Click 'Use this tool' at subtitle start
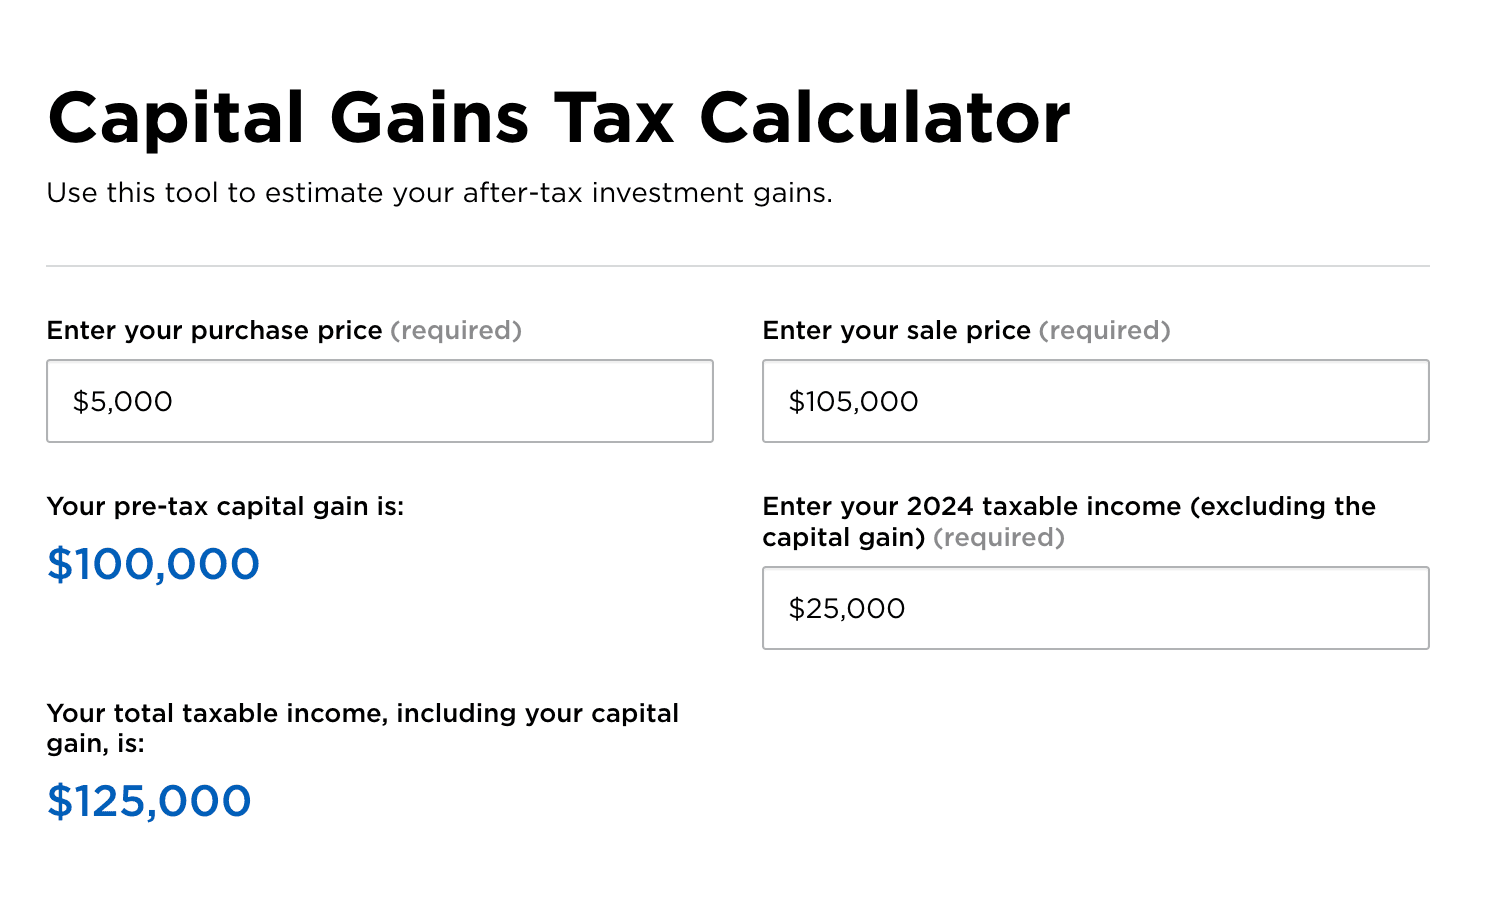This screenshot has width=1488, height=898. [x=133, y=193]
